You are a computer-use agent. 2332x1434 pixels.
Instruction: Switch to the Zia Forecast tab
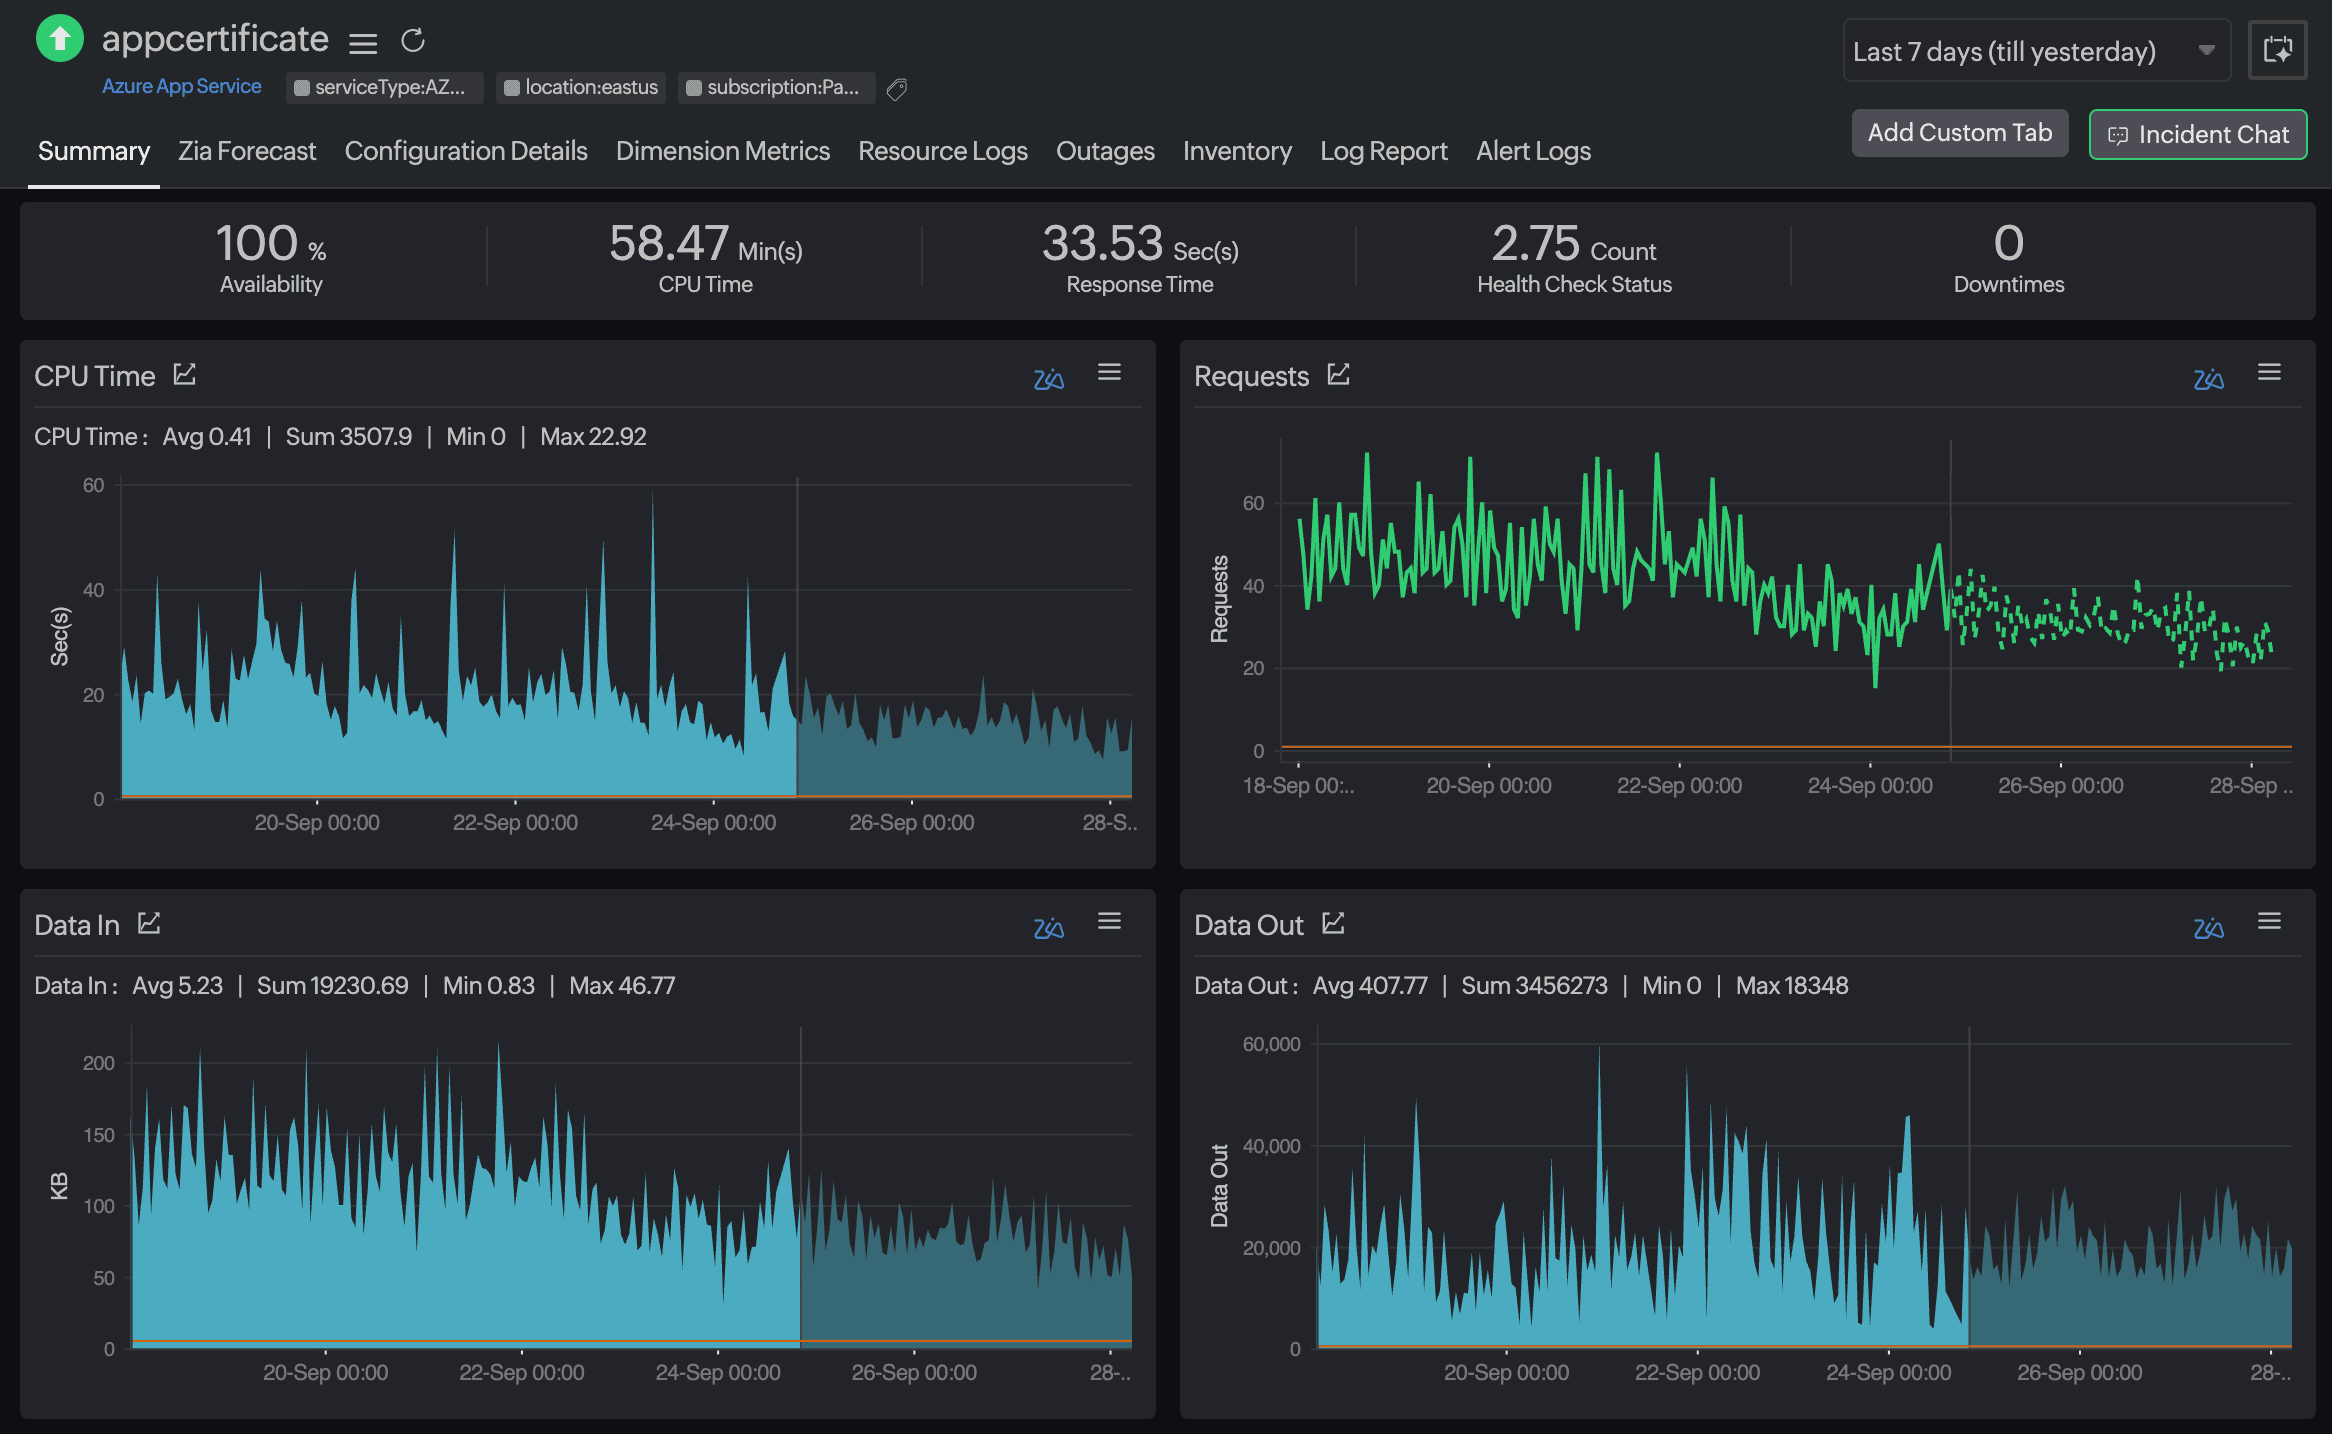point(246,151)
